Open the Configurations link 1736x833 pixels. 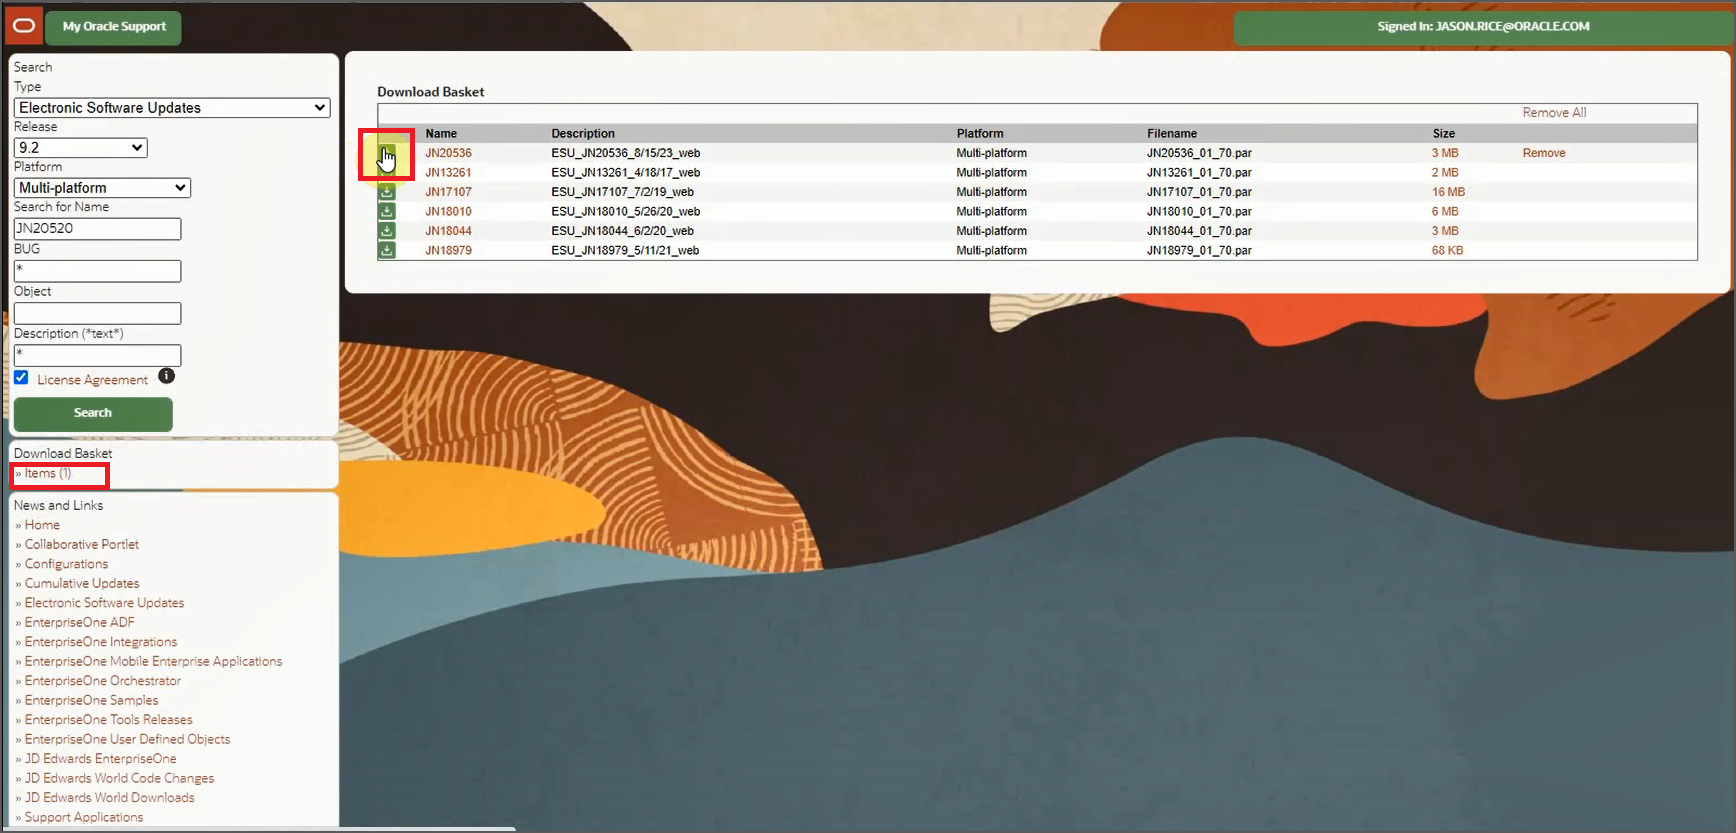[x=66, y=564]
